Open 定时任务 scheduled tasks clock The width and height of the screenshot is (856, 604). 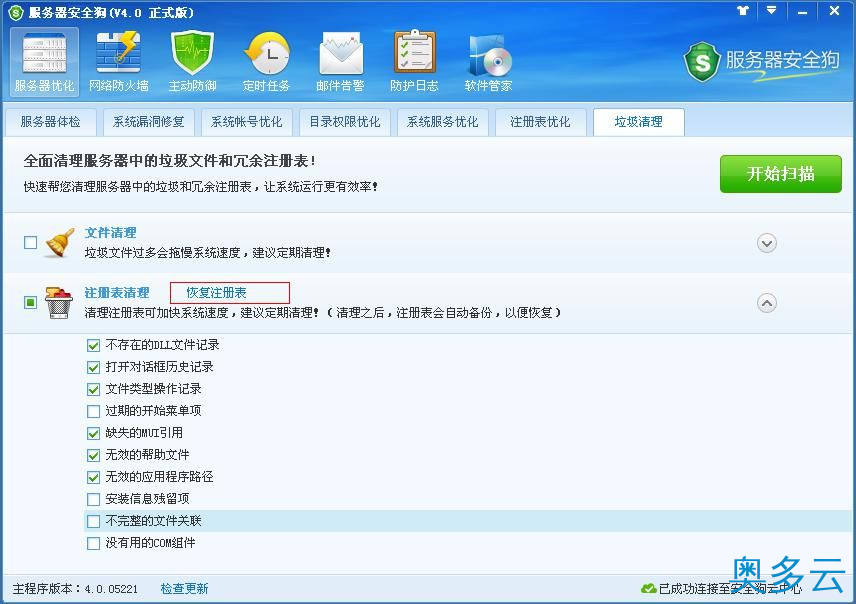[x=266, y=62]
